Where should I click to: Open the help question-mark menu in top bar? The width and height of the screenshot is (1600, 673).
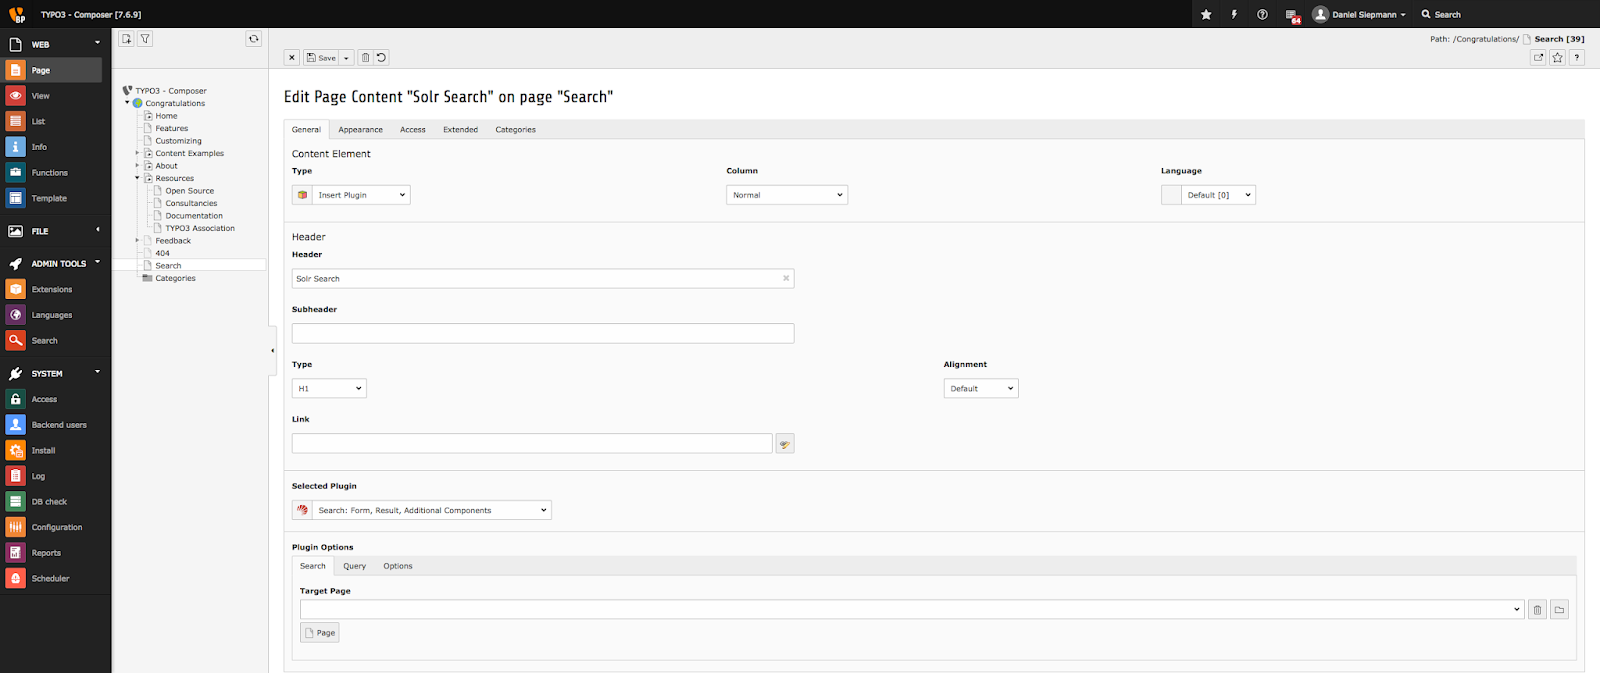1262,14
